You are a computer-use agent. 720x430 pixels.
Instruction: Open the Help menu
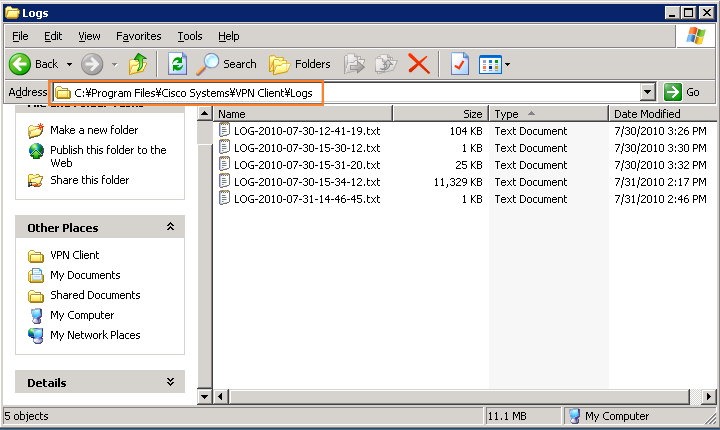point(228,36)
